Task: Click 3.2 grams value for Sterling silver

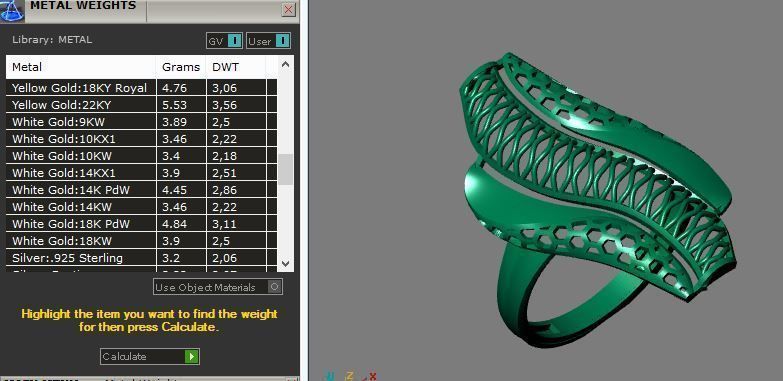Action: click(x=170, y=258)
